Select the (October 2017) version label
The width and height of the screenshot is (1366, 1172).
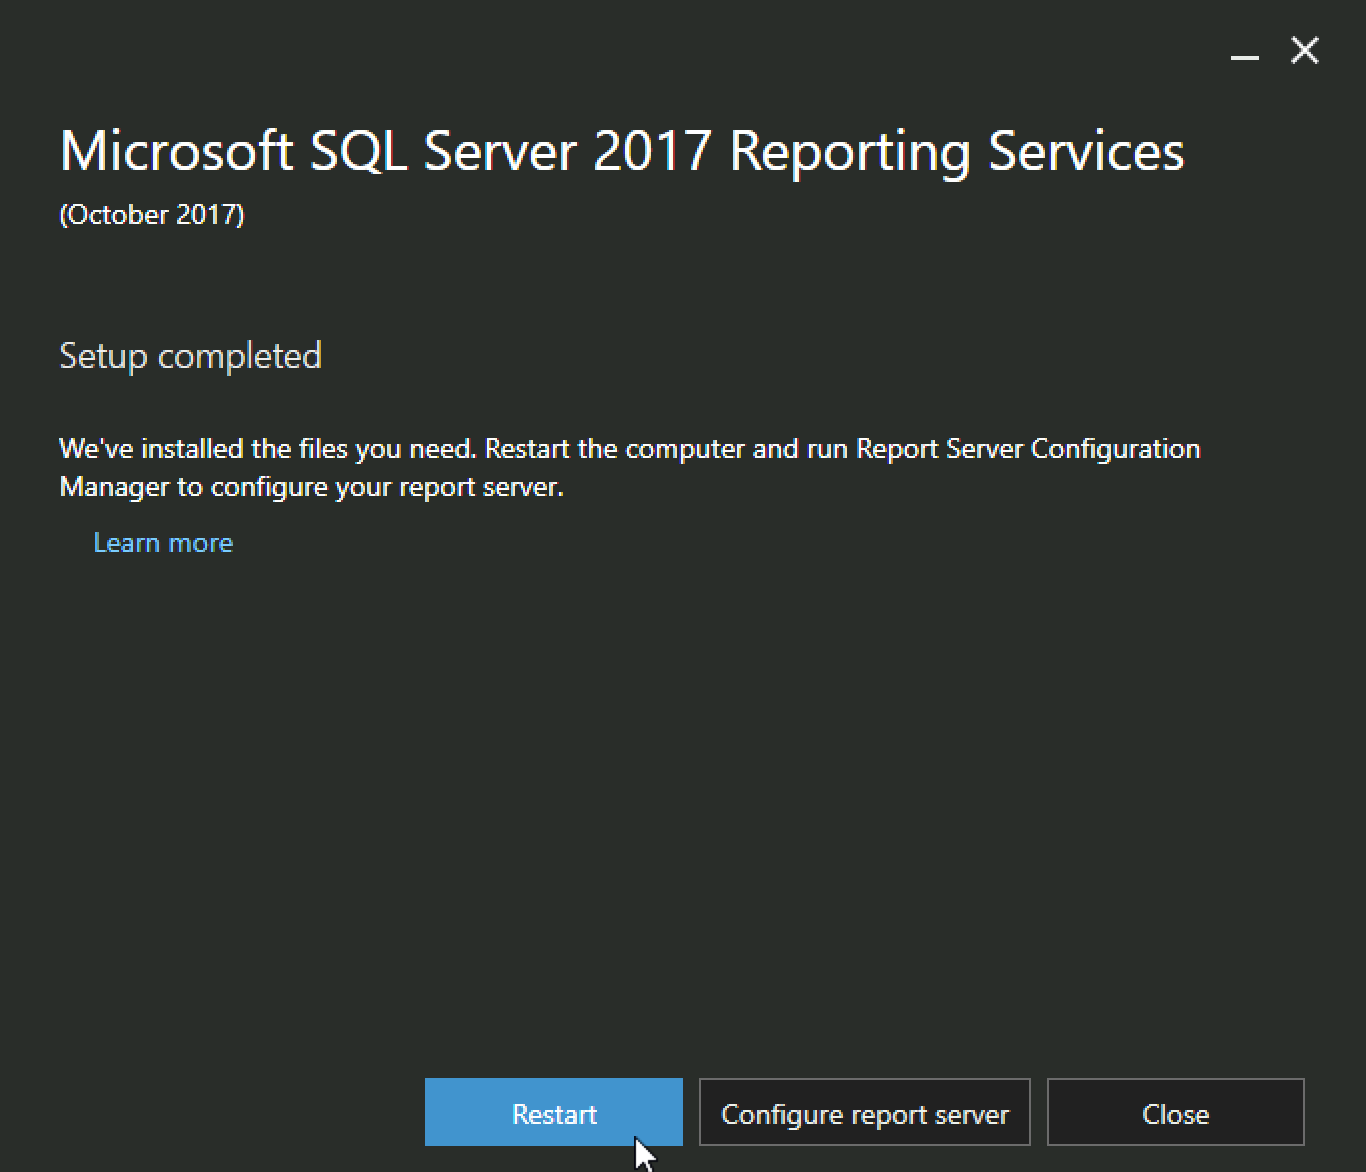(152, 215)
